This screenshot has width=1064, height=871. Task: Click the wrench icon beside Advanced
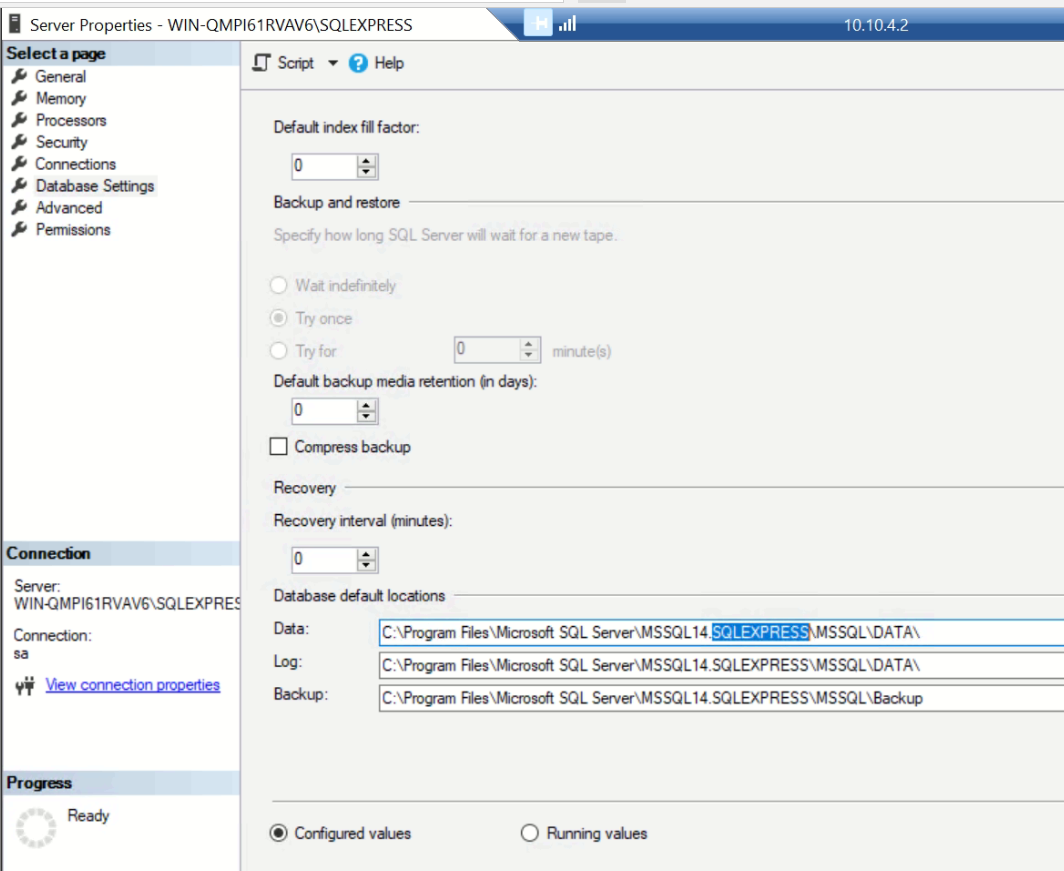20,207
